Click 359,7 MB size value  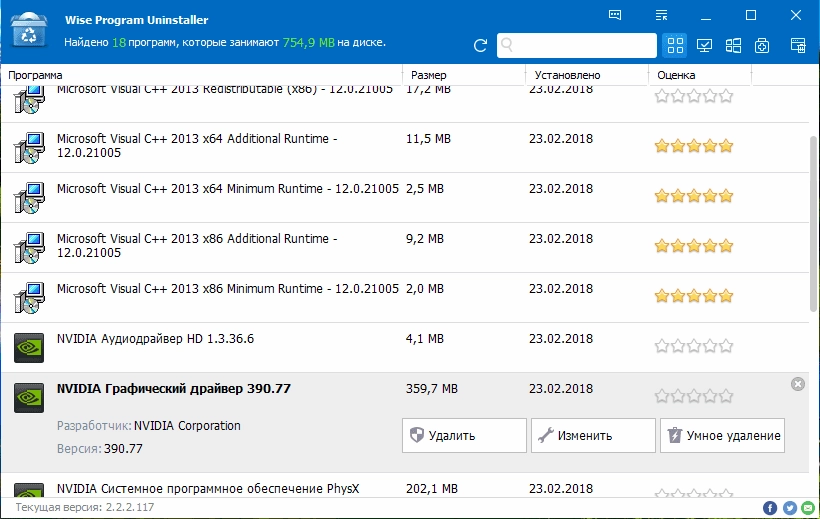pyautogui.click(x=431, y=389)
